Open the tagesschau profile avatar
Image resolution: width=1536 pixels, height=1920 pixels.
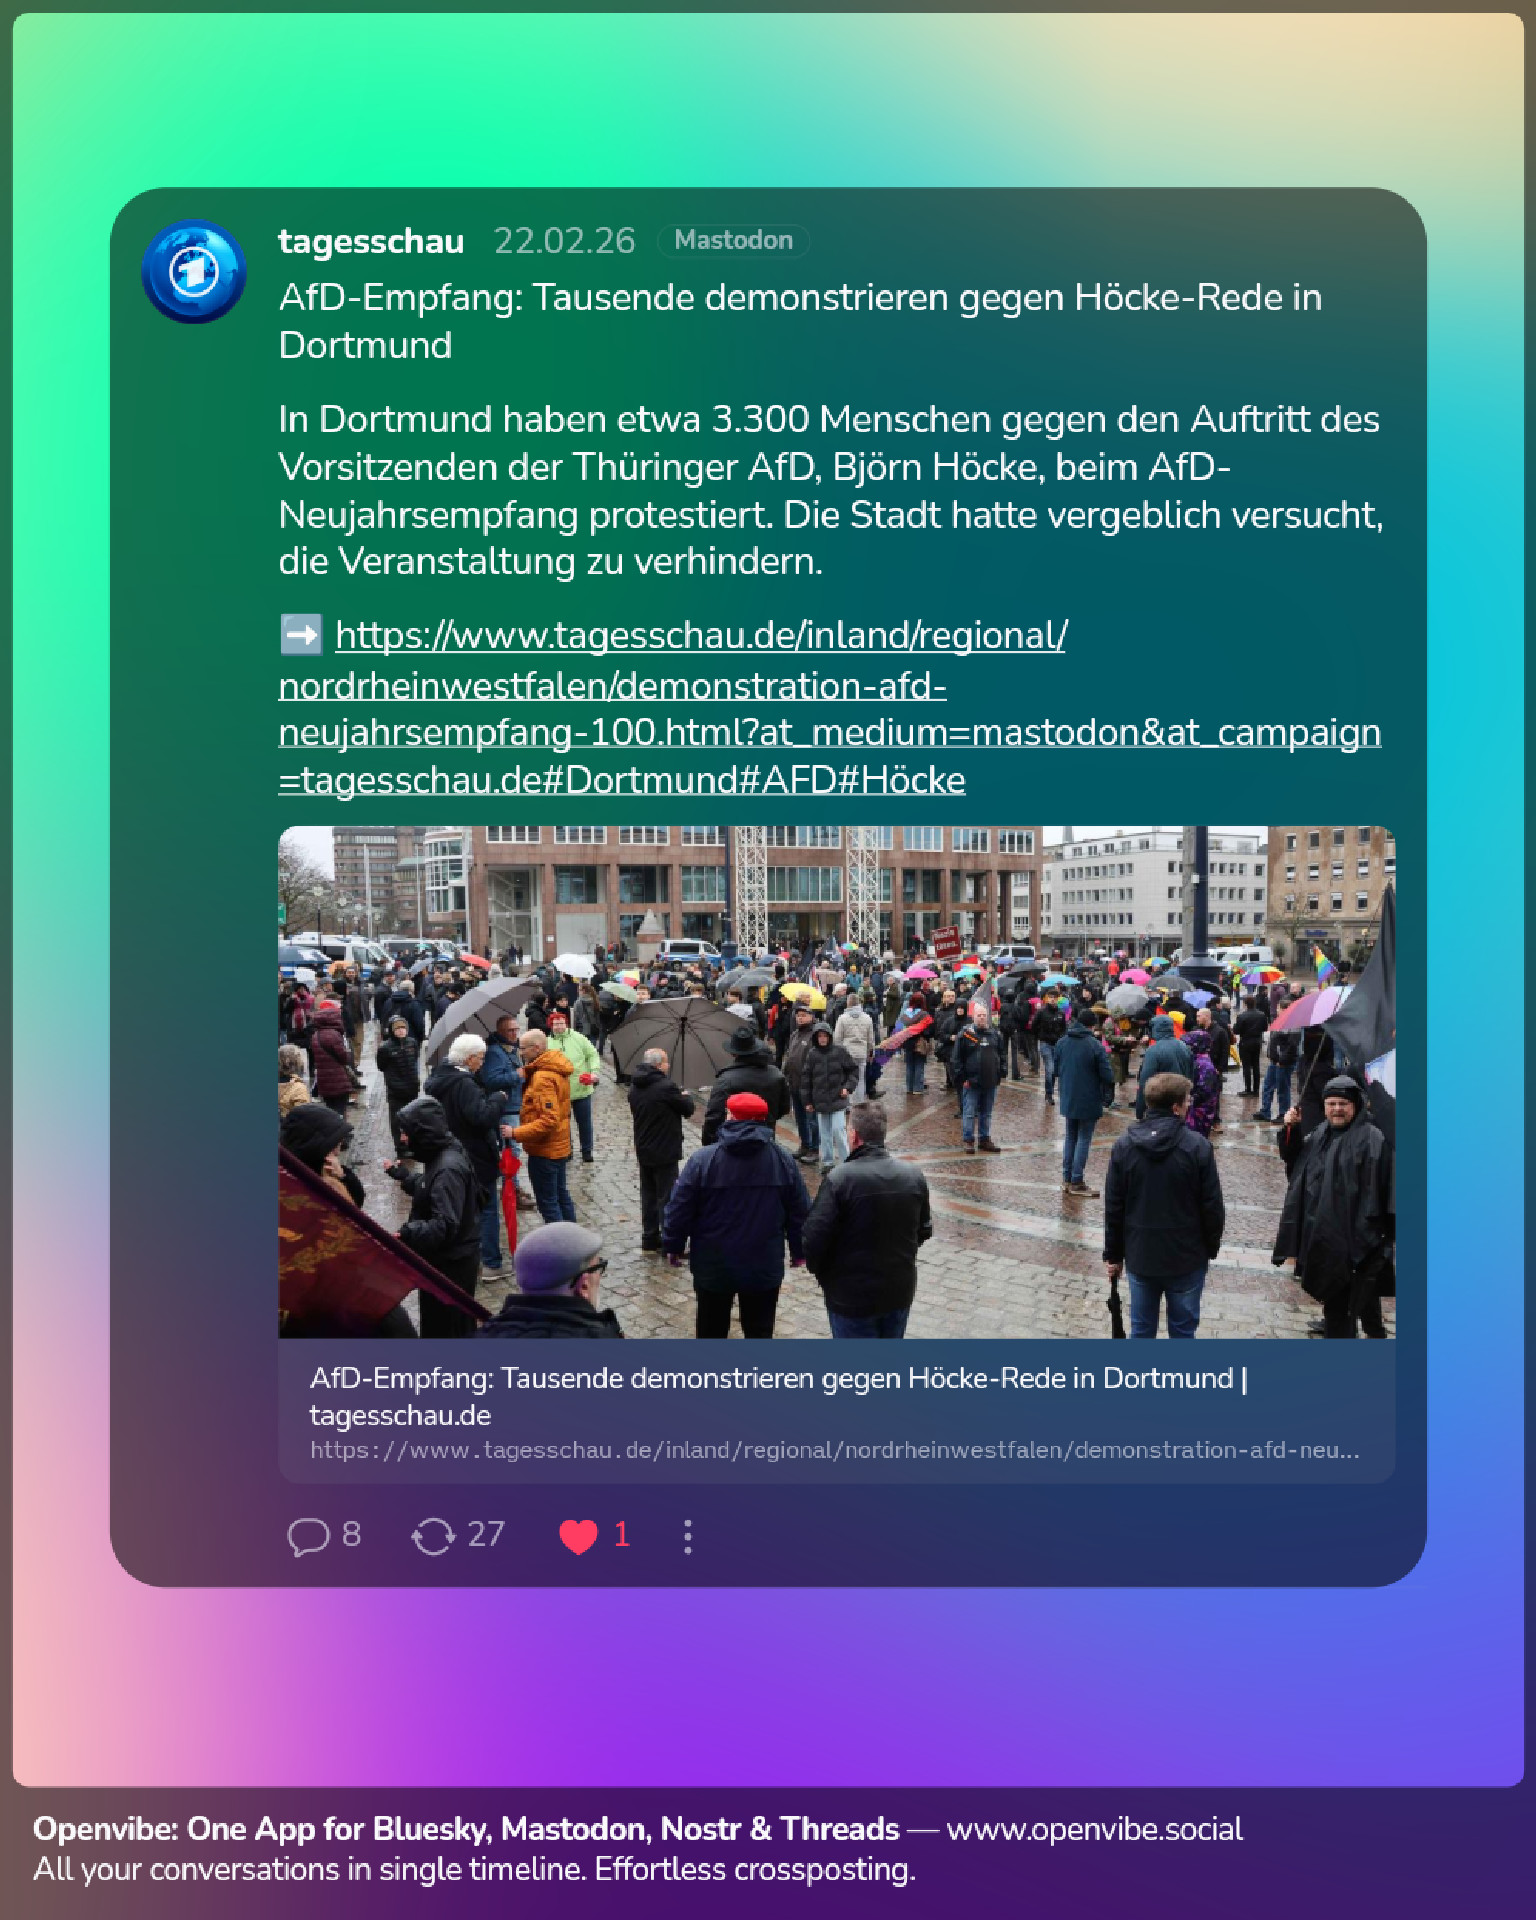[194, 272]
